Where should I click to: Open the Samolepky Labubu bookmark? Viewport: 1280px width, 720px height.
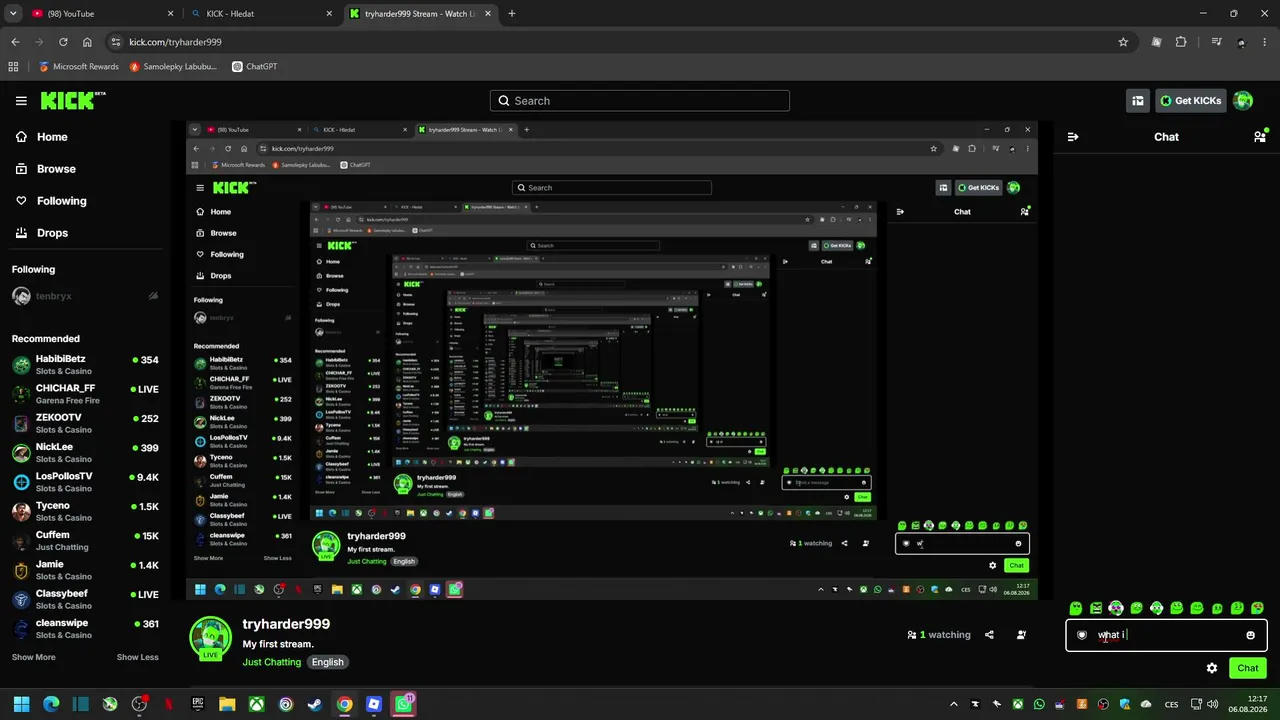pos(173,67)
